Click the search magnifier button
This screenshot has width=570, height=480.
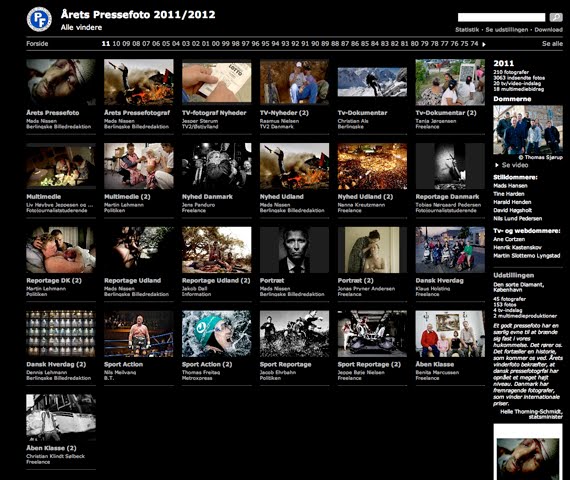click(x=556, y=17)
